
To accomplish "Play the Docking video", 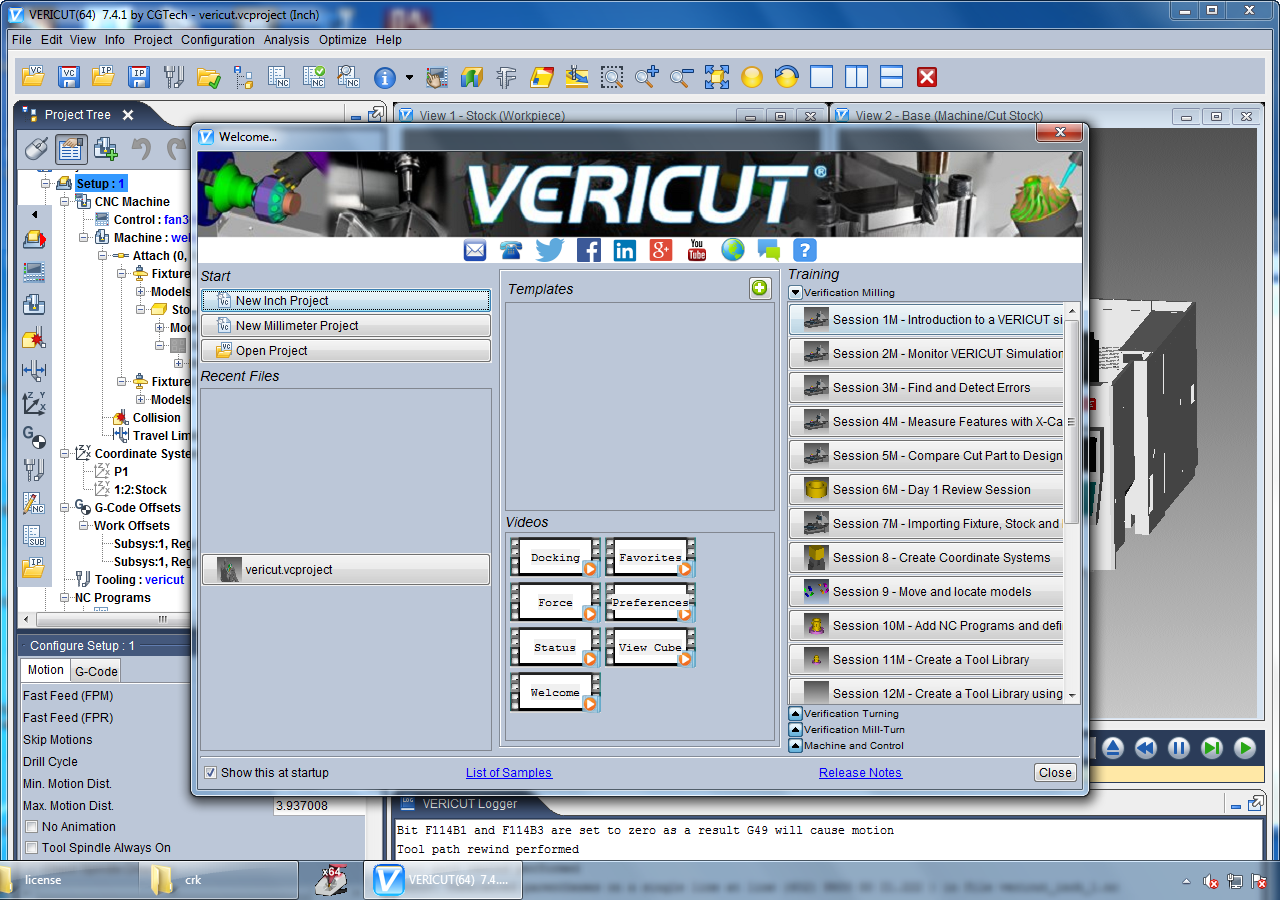I will pyautogui.click(x=555, y=557).
